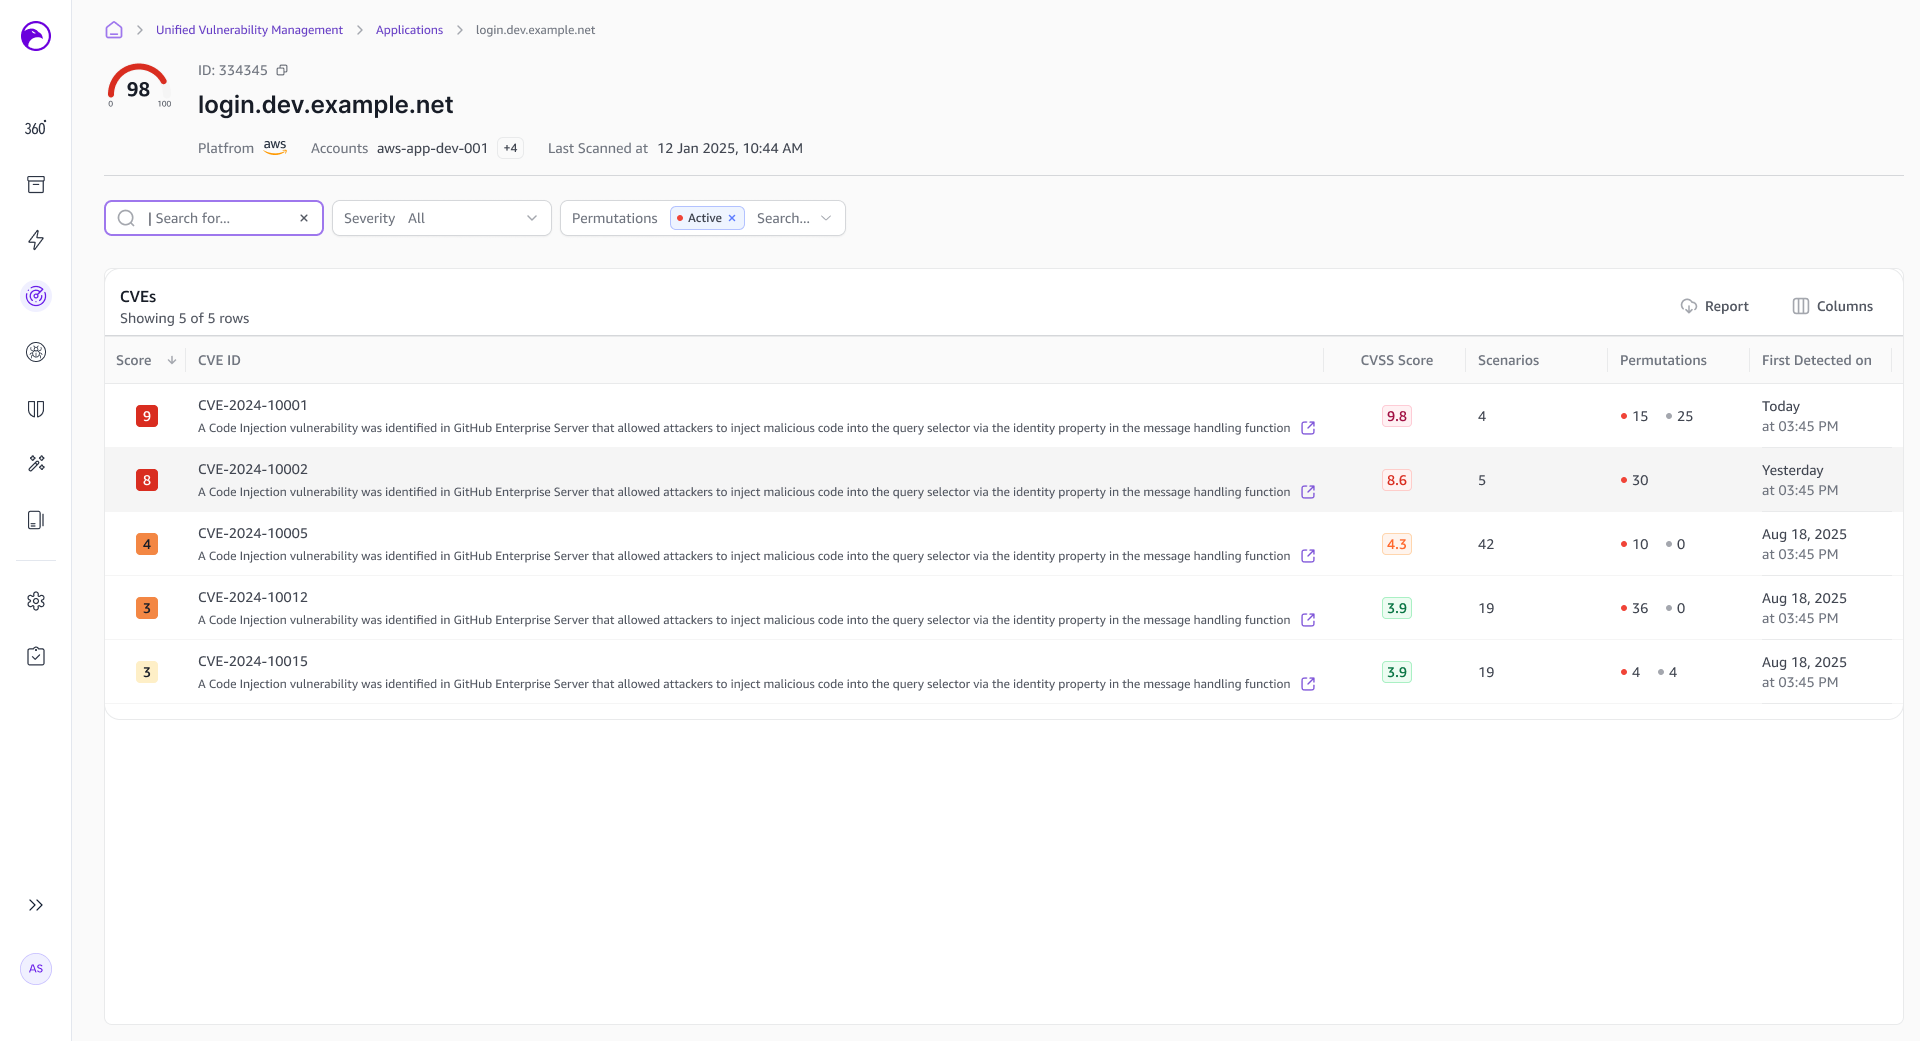Click the 9.8 CVSS score badge

1396,416
